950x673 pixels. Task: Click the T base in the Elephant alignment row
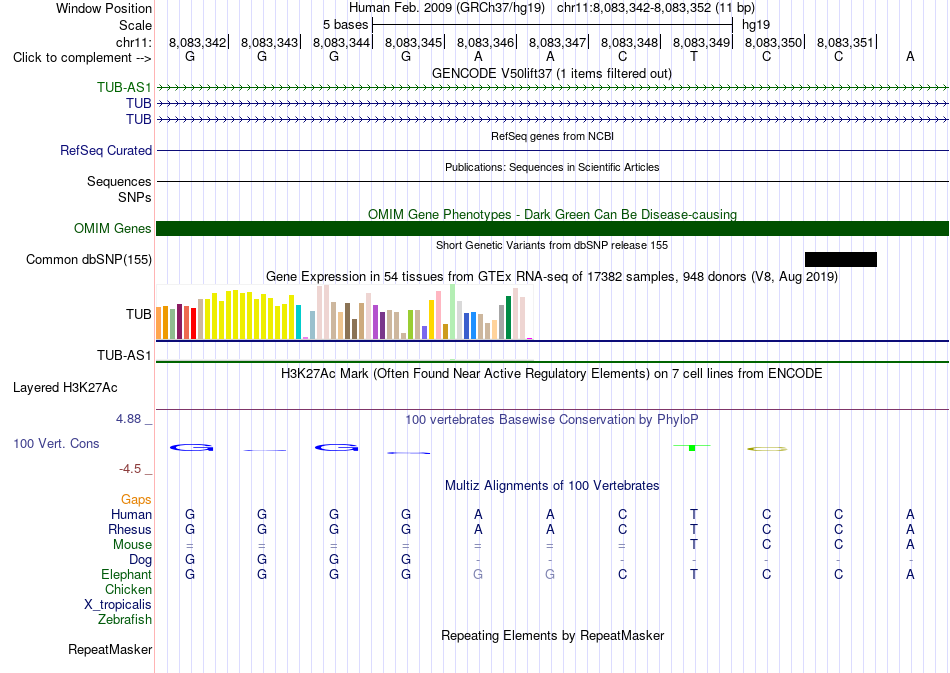(x=694, y=574)
